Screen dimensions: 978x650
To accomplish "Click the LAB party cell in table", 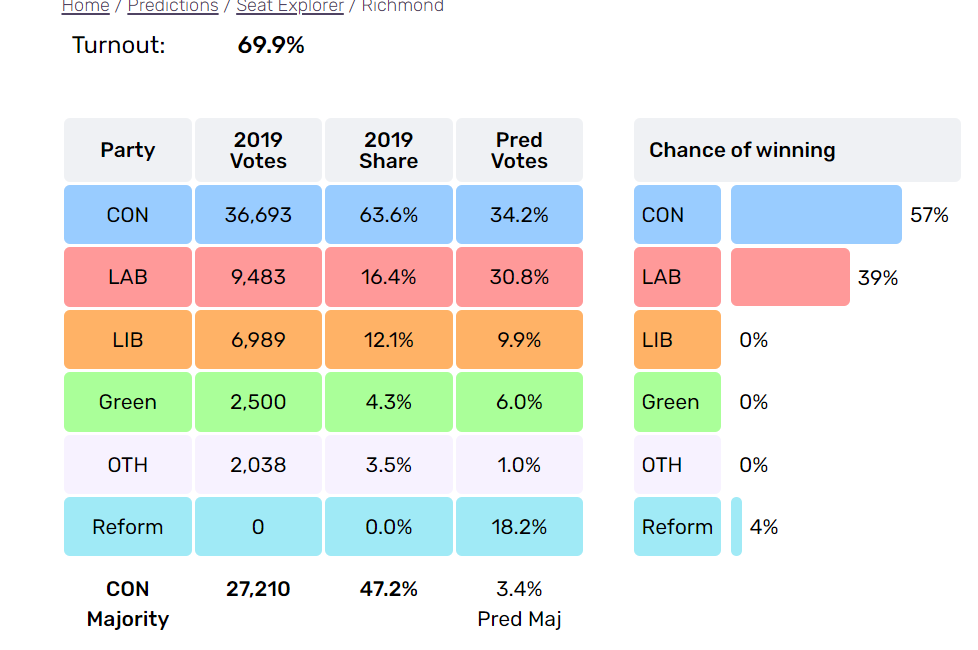I will [128, 277].
